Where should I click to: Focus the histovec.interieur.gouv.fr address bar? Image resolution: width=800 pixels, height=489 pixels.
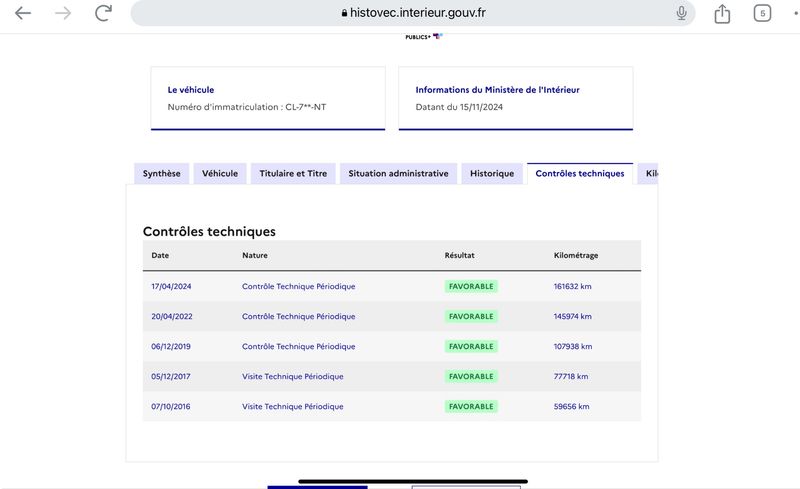point(413,13)
